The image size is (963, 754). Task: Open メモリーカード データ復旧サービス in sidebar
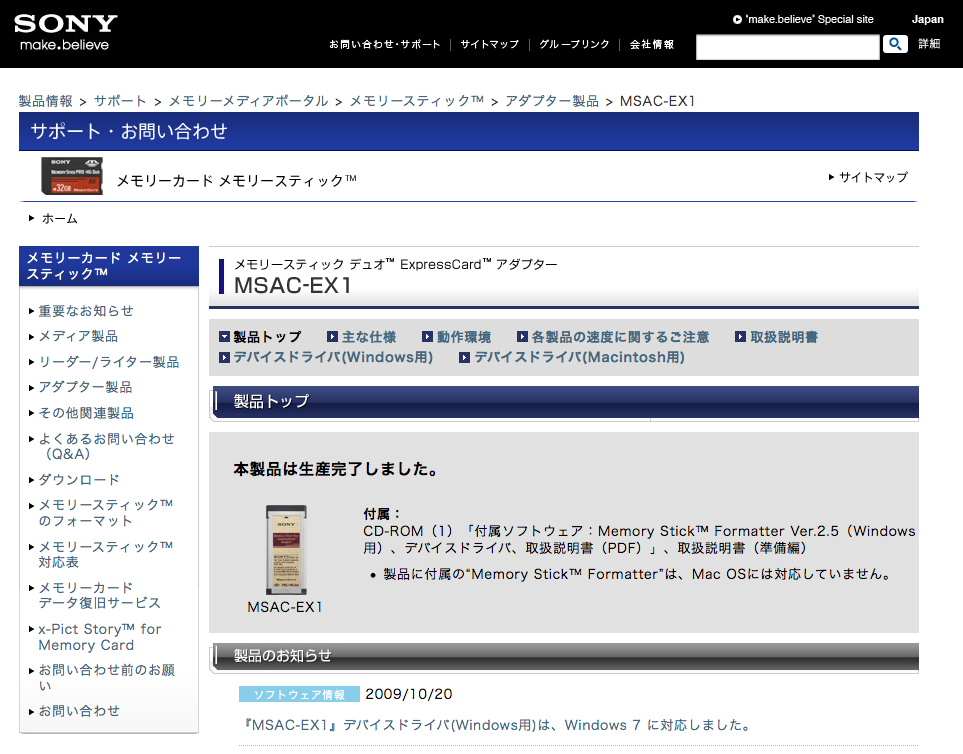click(x=99, y=595)
